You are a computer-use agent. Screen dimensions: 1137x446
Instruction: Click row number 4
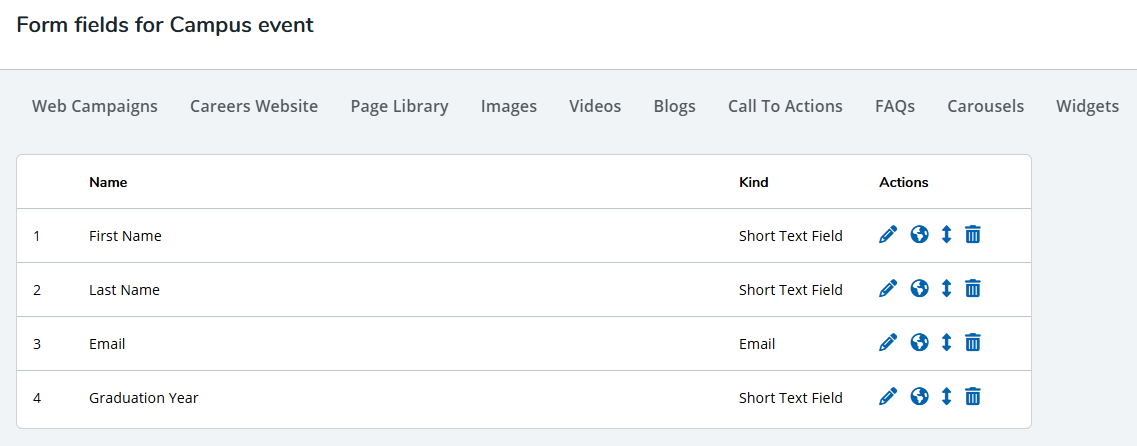tap(36, 397)
